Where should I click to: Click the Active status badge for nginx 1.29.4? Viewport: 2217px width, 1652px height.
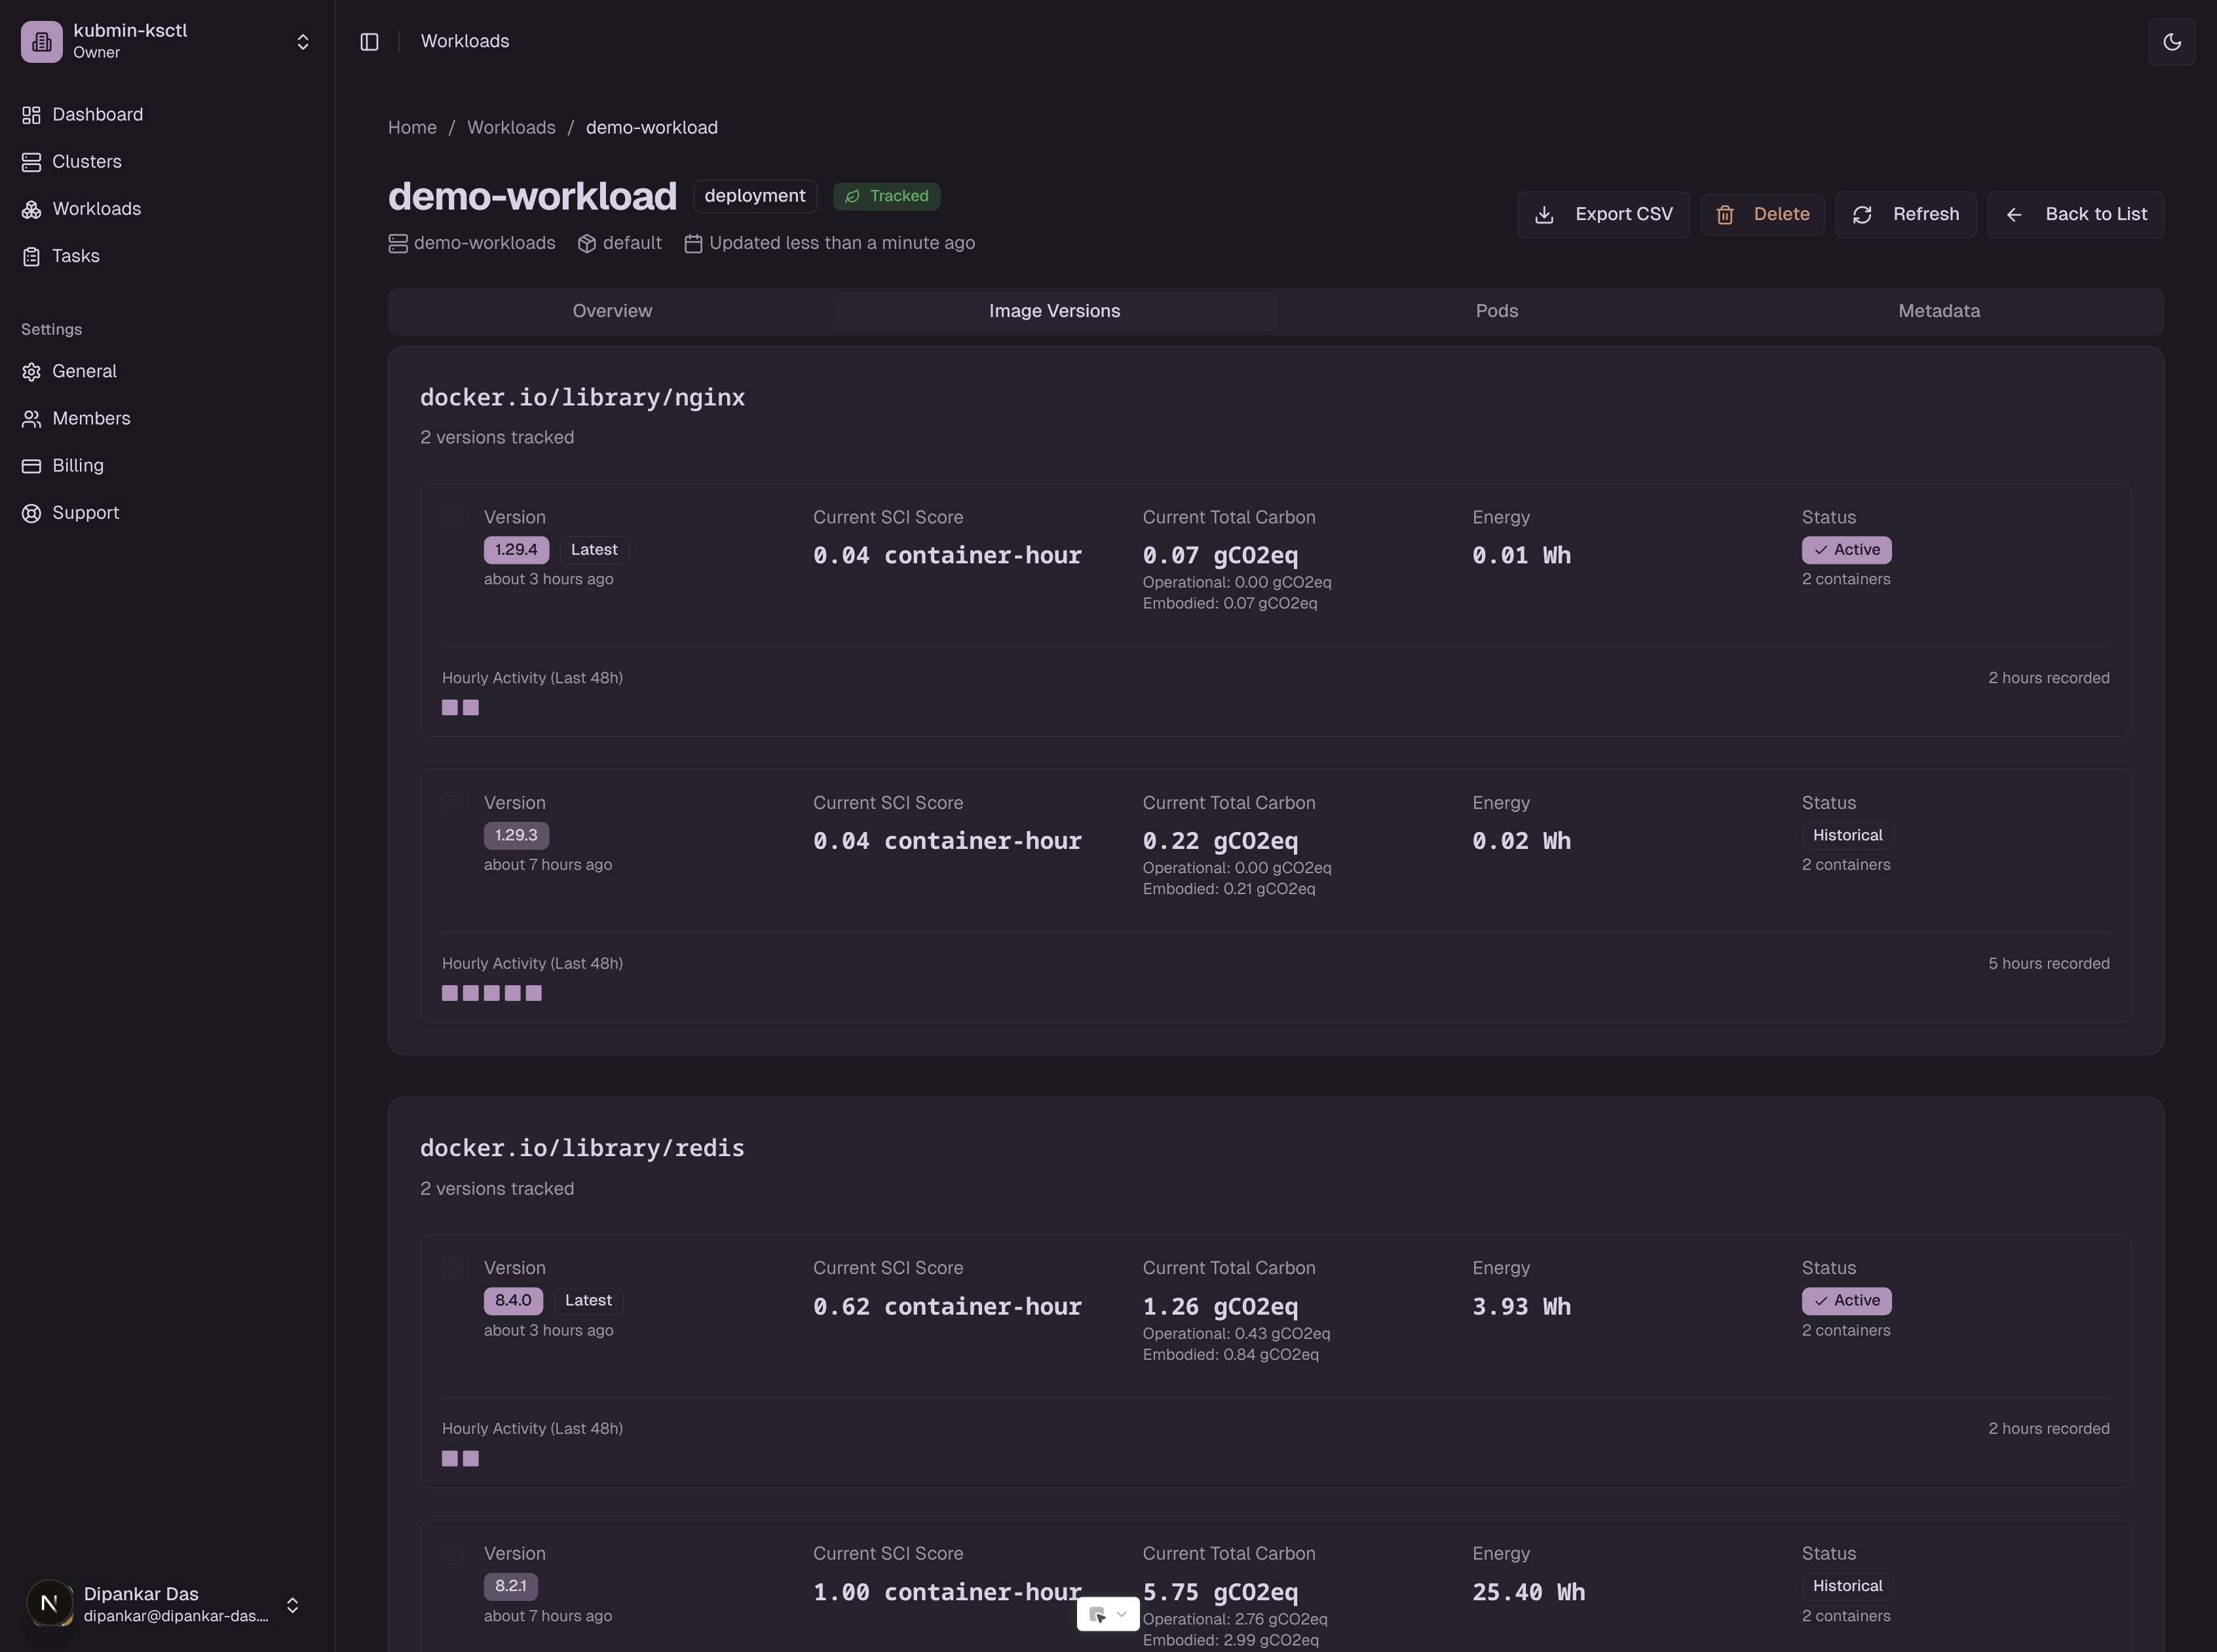1846,550
